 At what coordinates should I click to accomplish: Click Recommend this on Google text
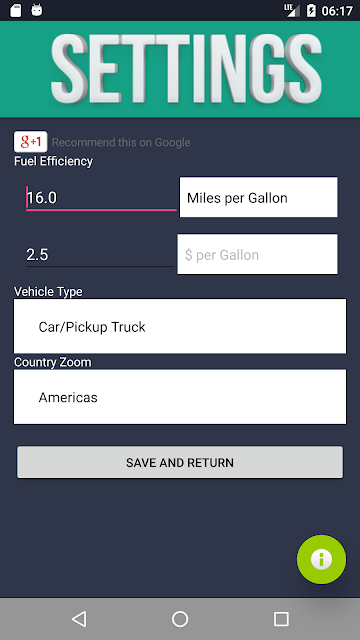pos(121,142)
